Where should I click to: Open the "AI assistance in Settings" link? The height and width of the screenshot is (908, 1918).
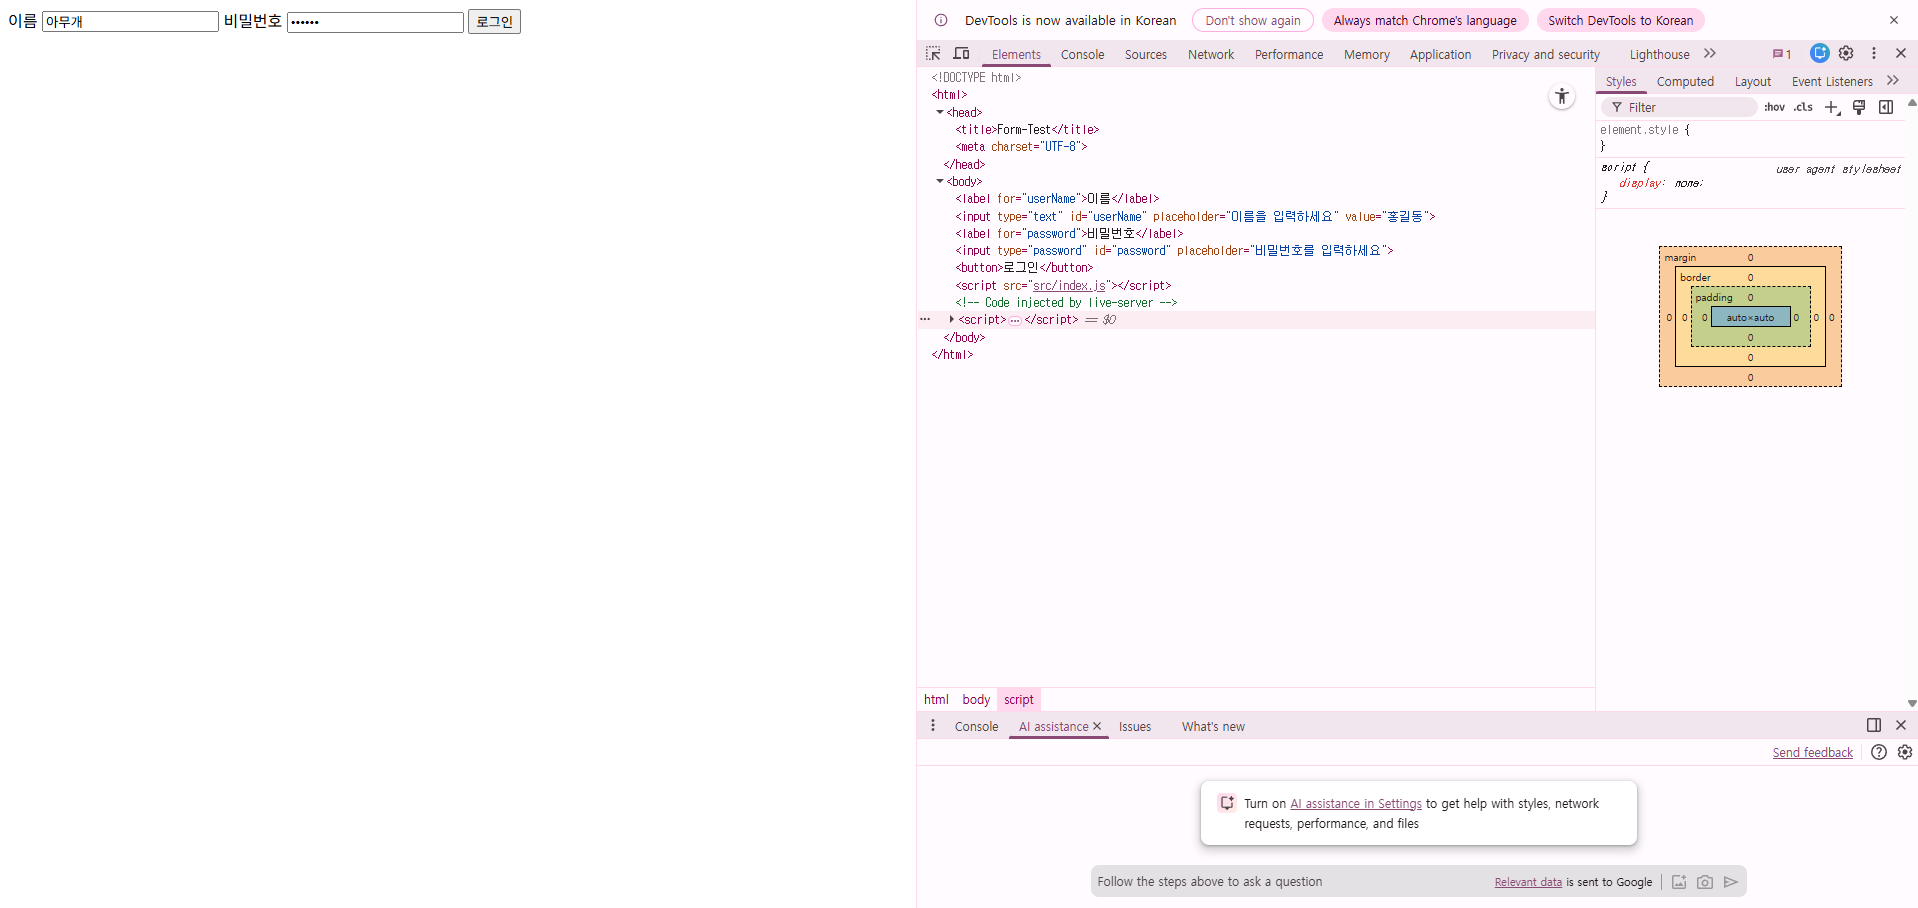click(x=1355, y=804)
